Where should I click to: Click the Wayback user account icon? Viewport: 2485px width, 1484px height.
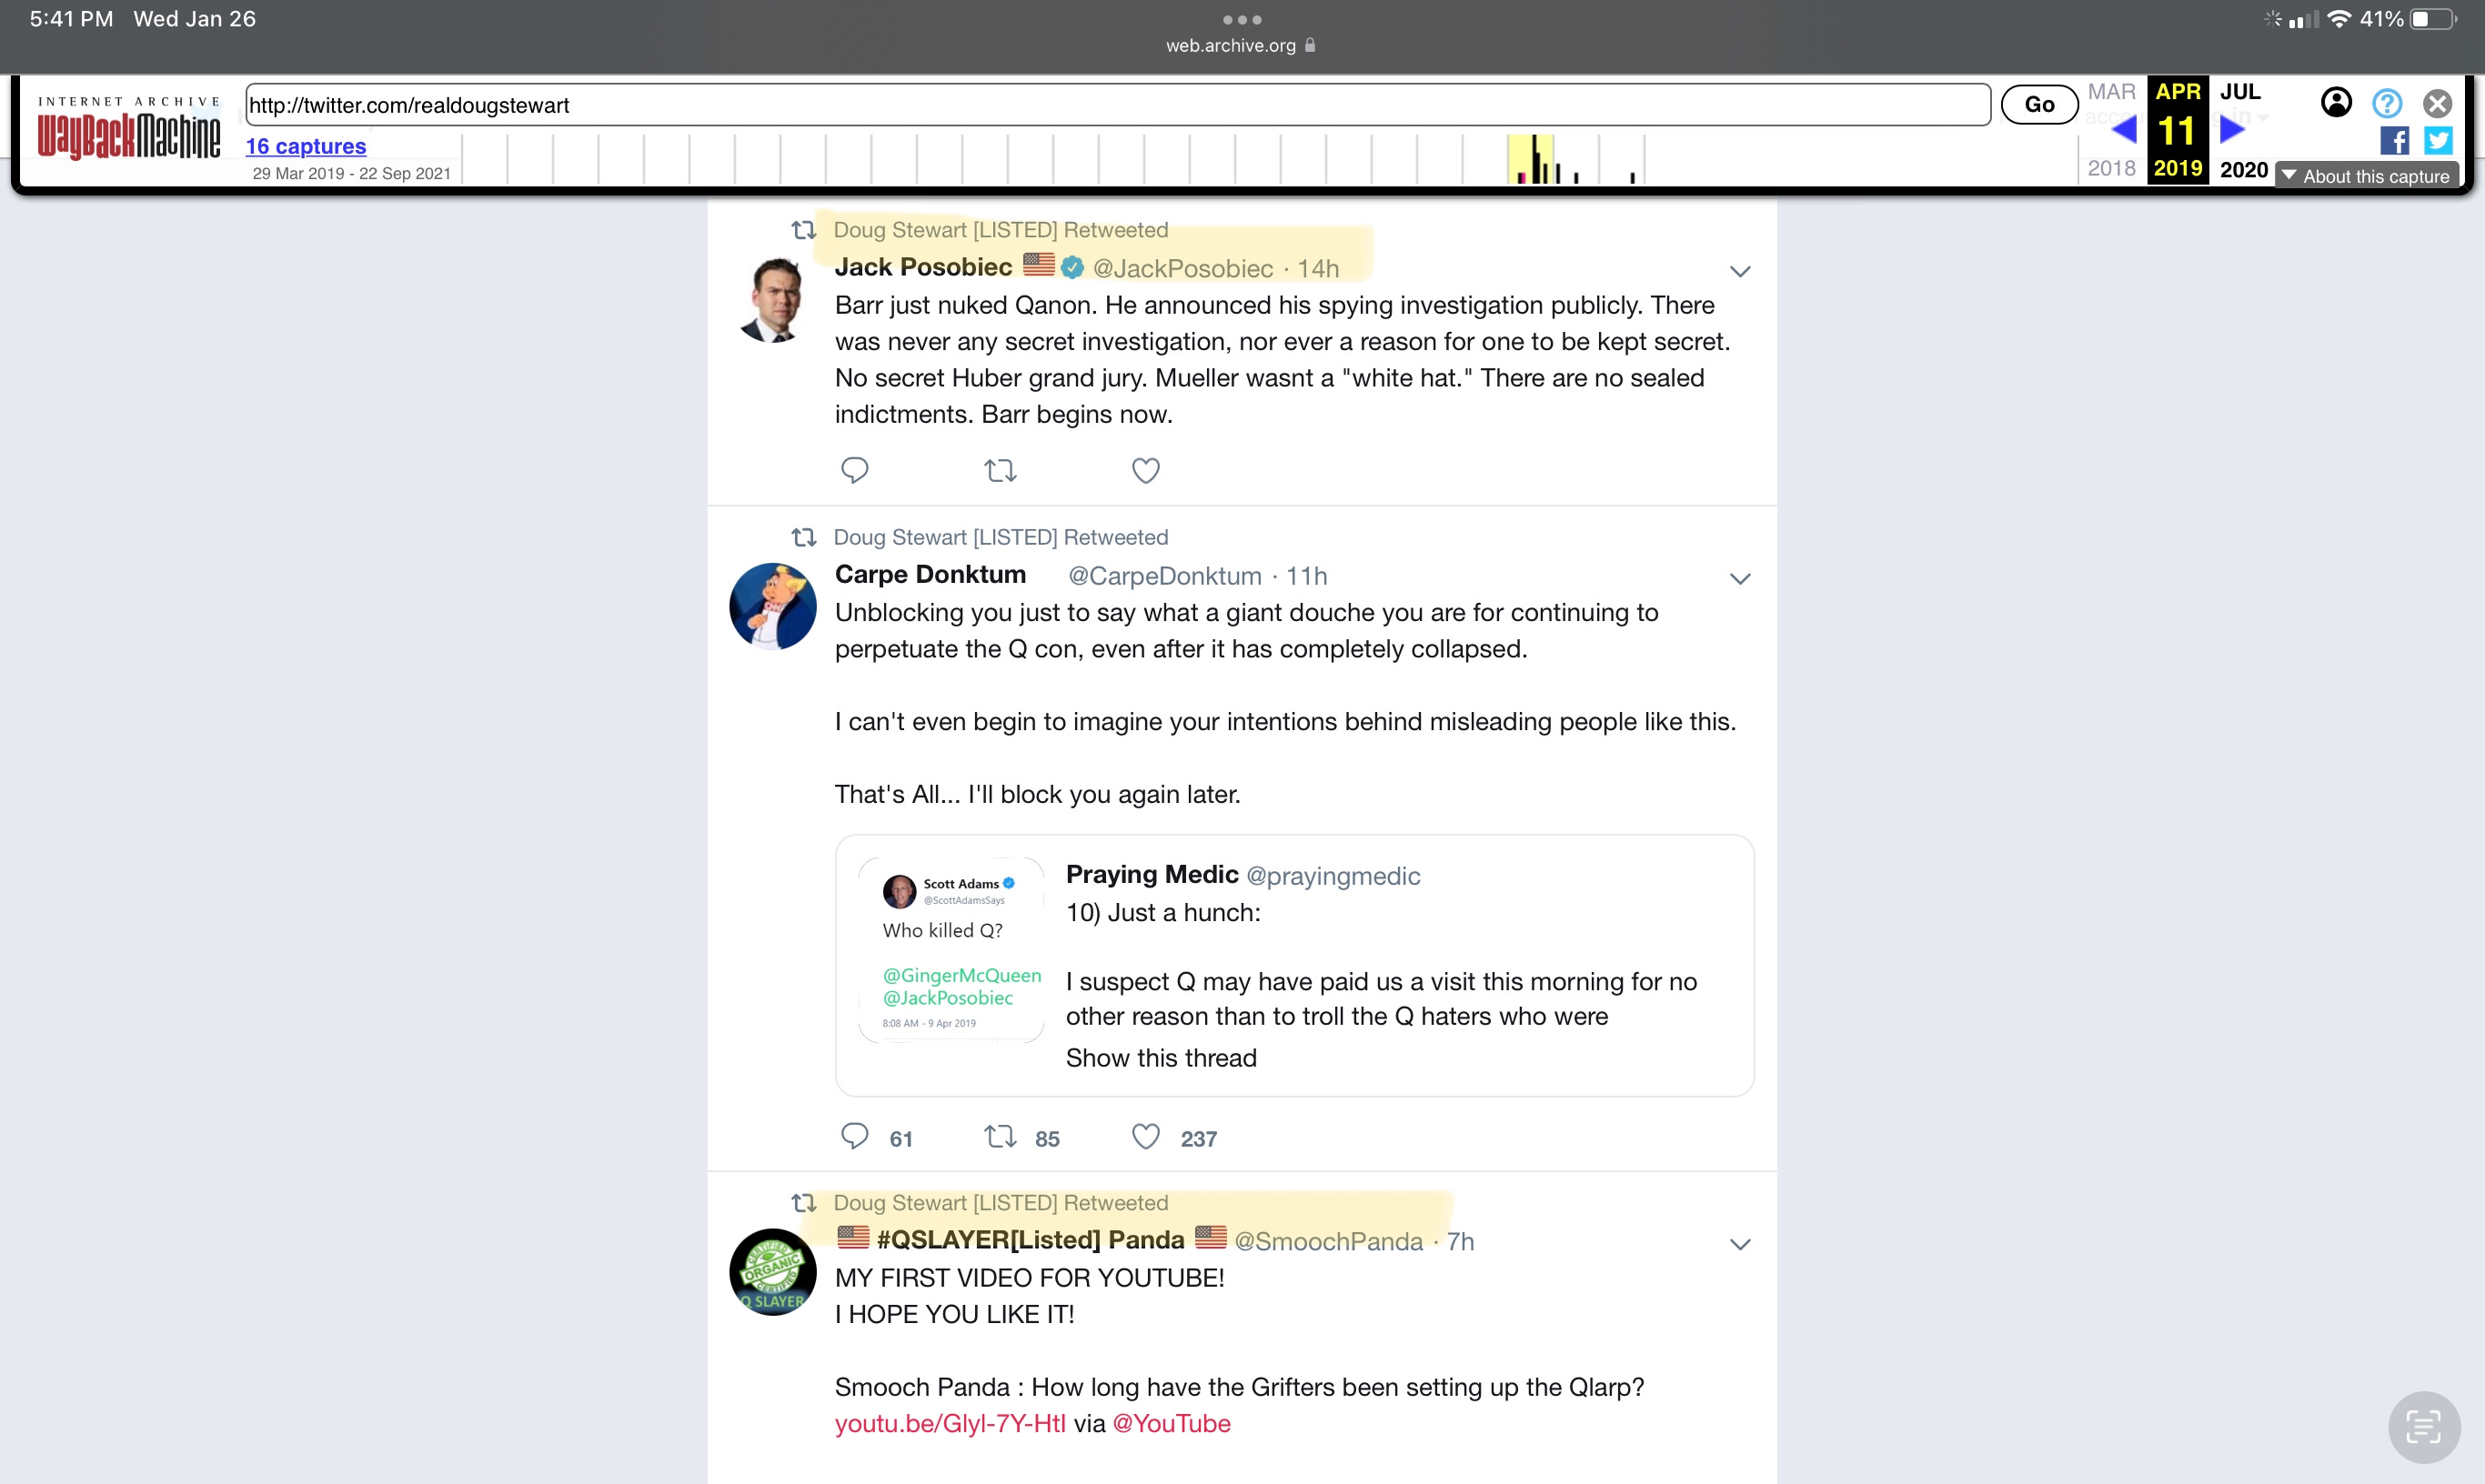2336,103
